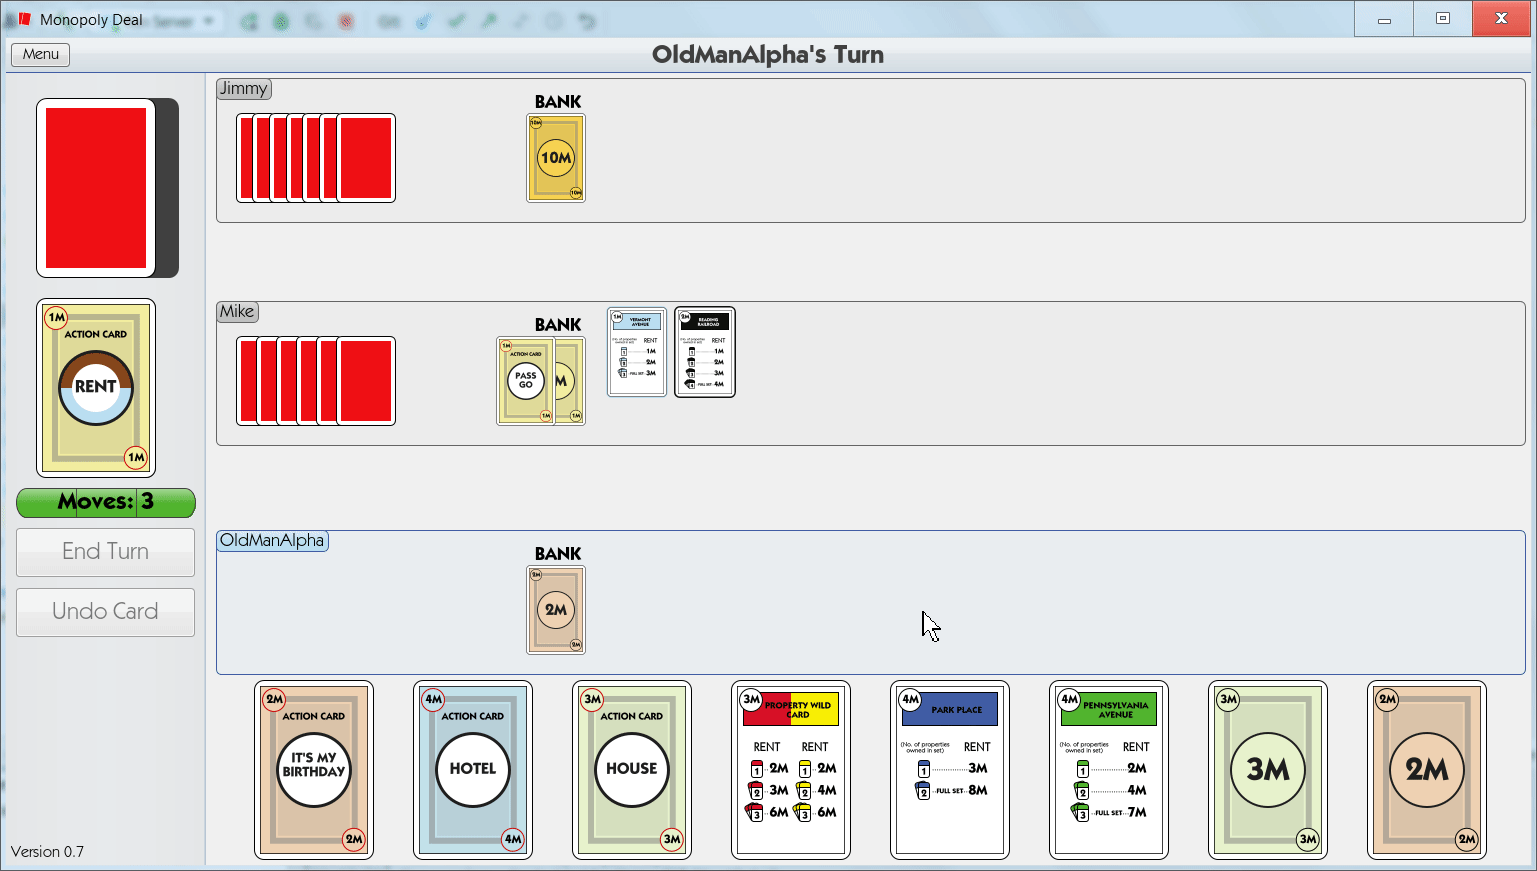The image size is (1537, 871).
Task: Click Mike's Pass Go bank card
Action: click(x=525, y=381)
